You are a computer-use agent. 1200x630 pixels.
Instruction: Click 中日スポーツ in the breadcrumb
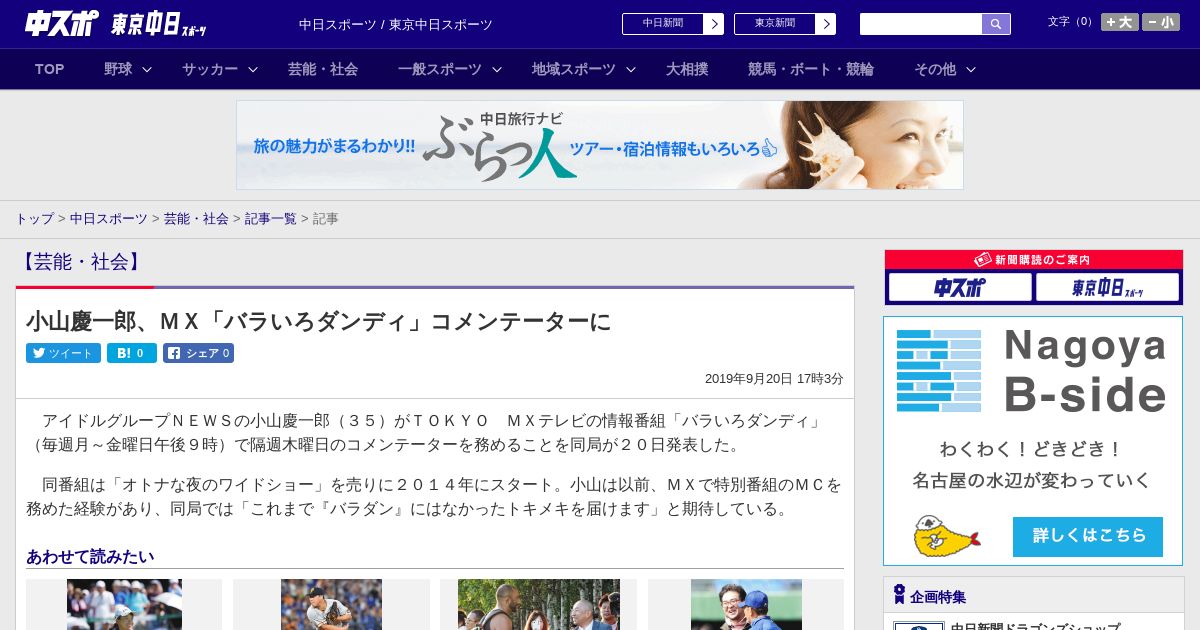click(x=109, y=218)
